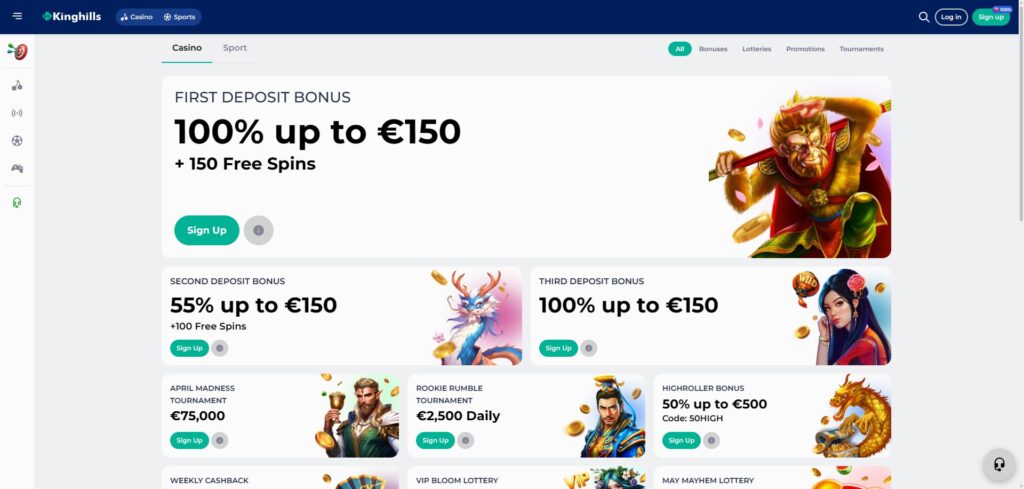Filter promotions by Tournaments

tap(861, 49)
